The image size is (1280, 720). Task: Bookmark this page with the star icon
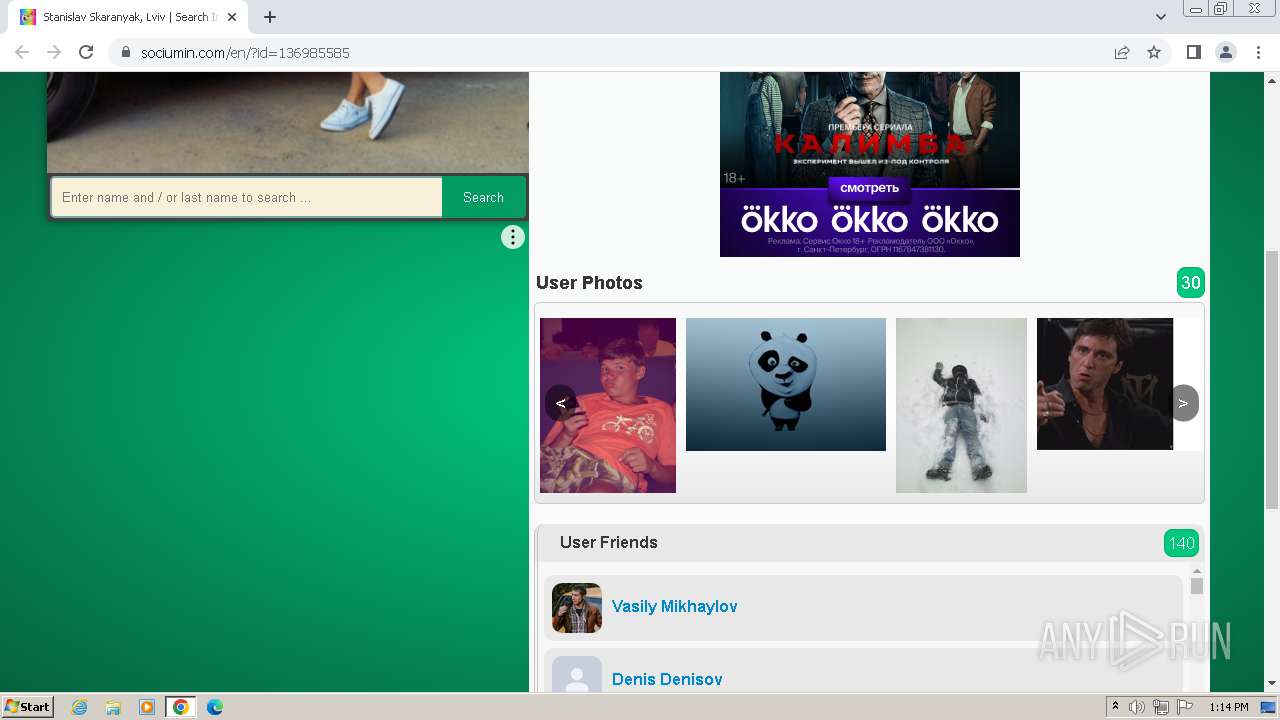pyautogui.click(x=1154, y=52)
